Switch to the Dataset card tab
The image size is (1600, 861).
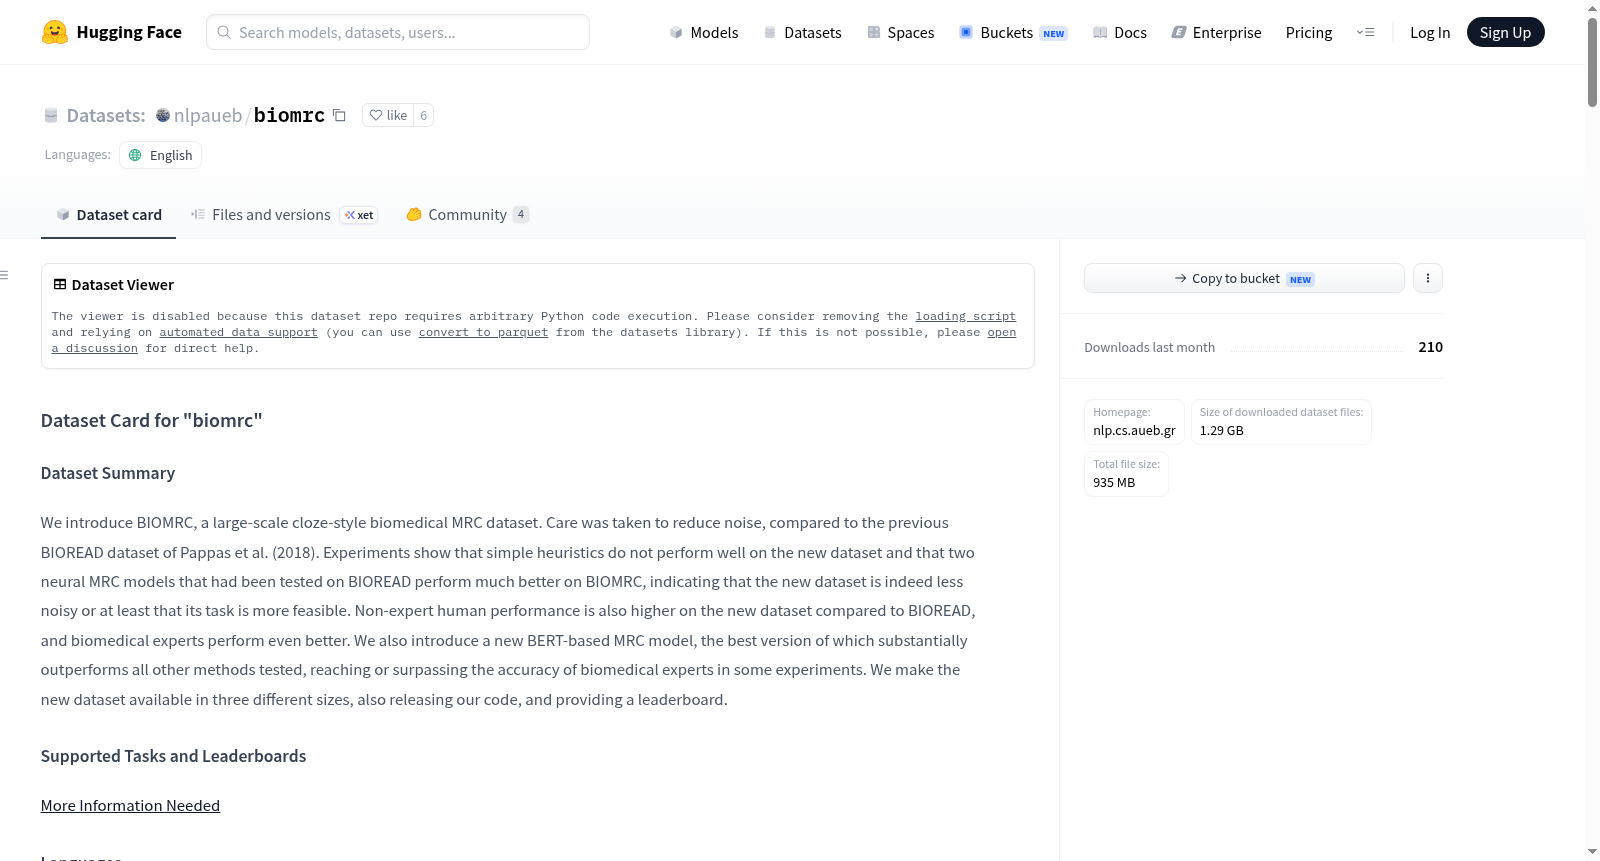point(108,215)
